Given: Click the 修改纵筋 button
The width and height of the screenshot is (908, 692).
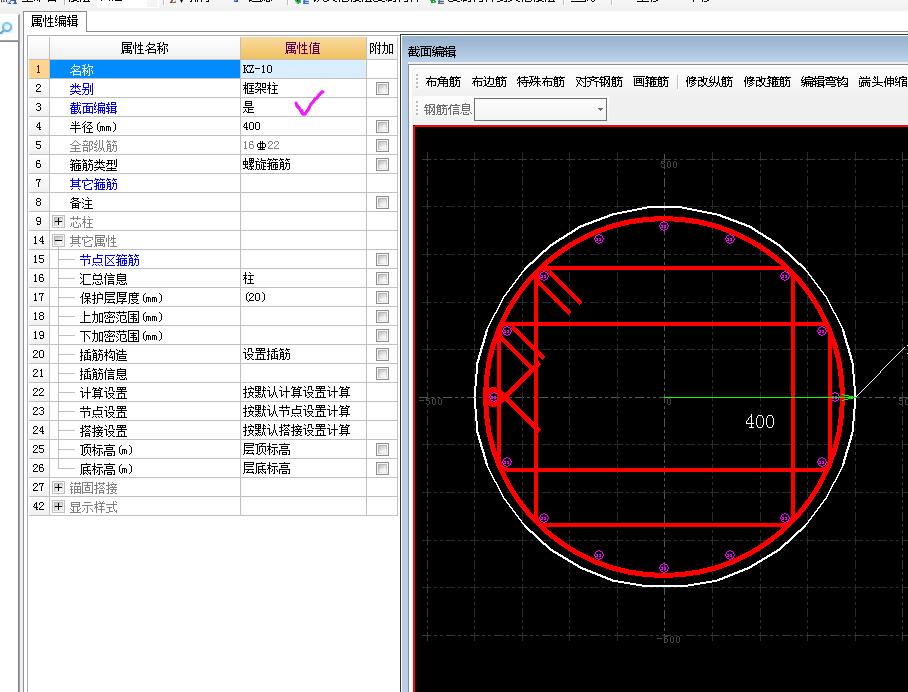Looking at the screenshot, I should 709,82.
